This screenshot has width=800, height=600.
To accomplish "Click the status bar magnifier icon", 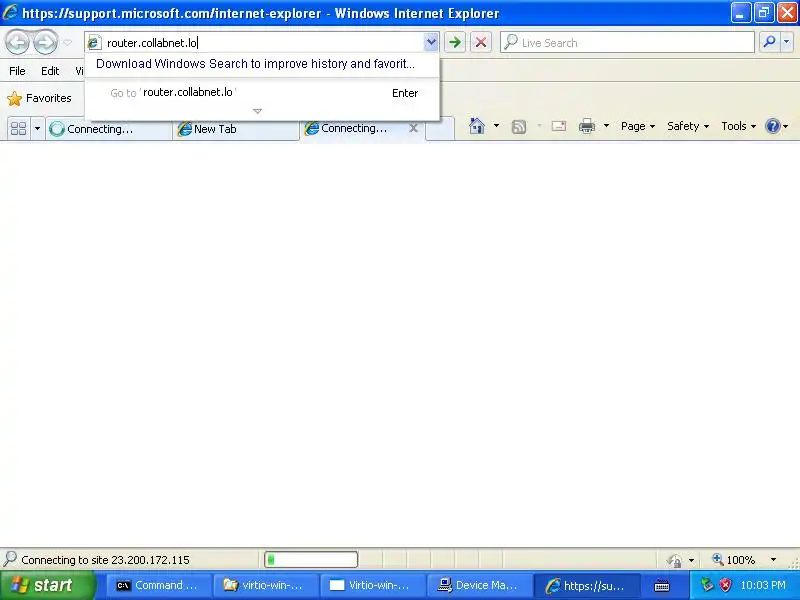I will pos(10,559).
